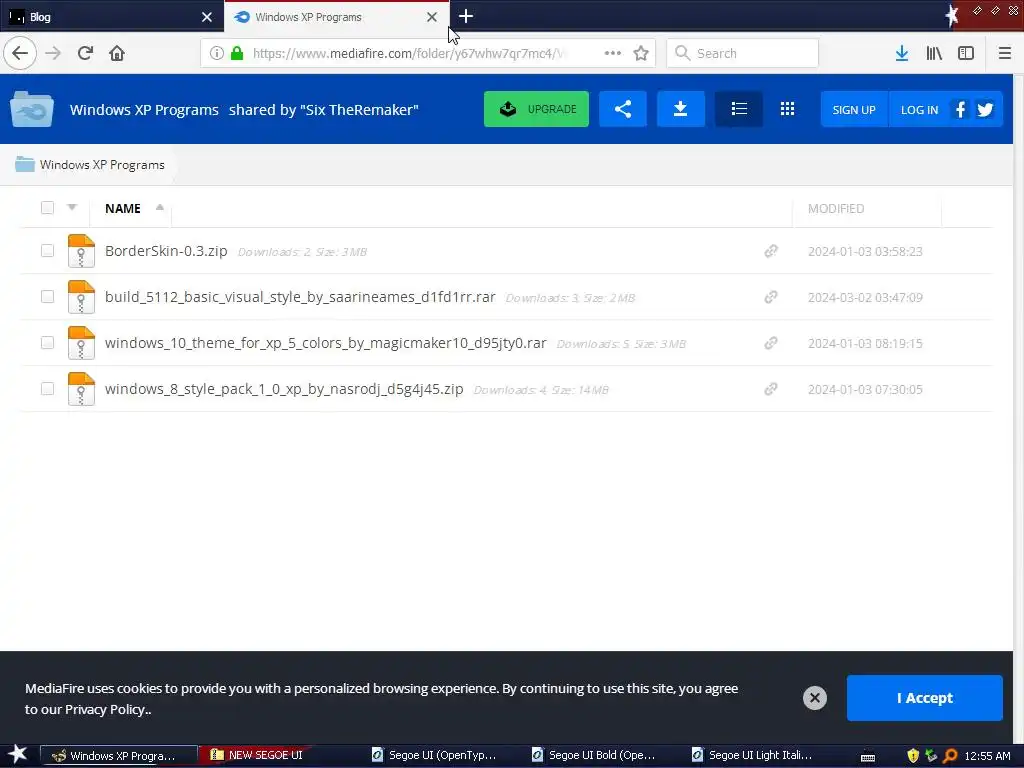Click the MediaFire folder logo icon
Screen dimensions: 1024x768
[32, 109]
